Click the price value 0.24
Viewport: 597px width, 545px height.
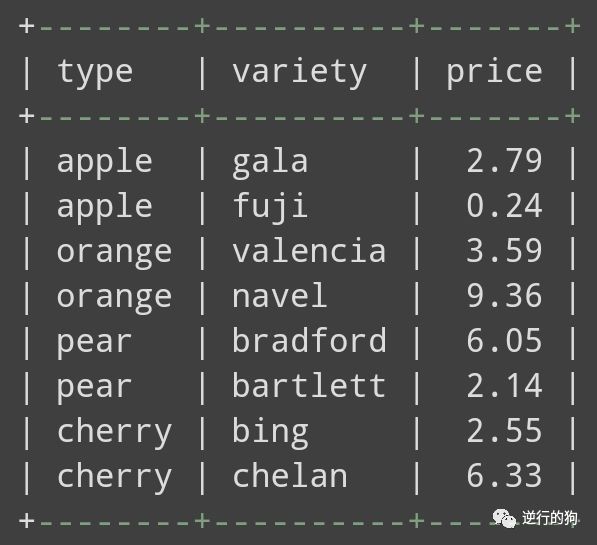(504, 206)
